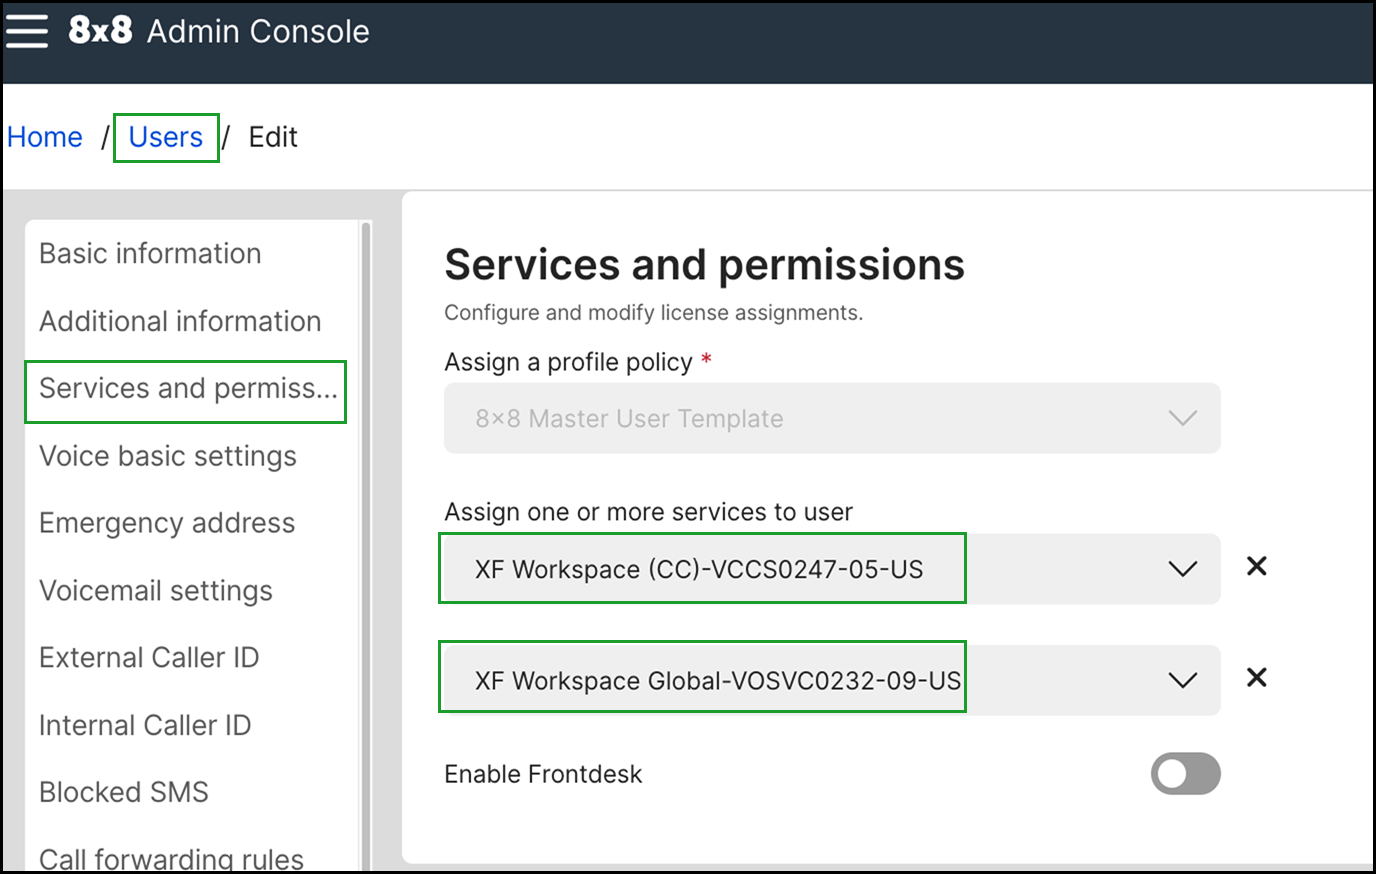This screenshot has height=874, width=1376.
Task: Select Services and permissions in sidebar
Action: click(188, 388)
